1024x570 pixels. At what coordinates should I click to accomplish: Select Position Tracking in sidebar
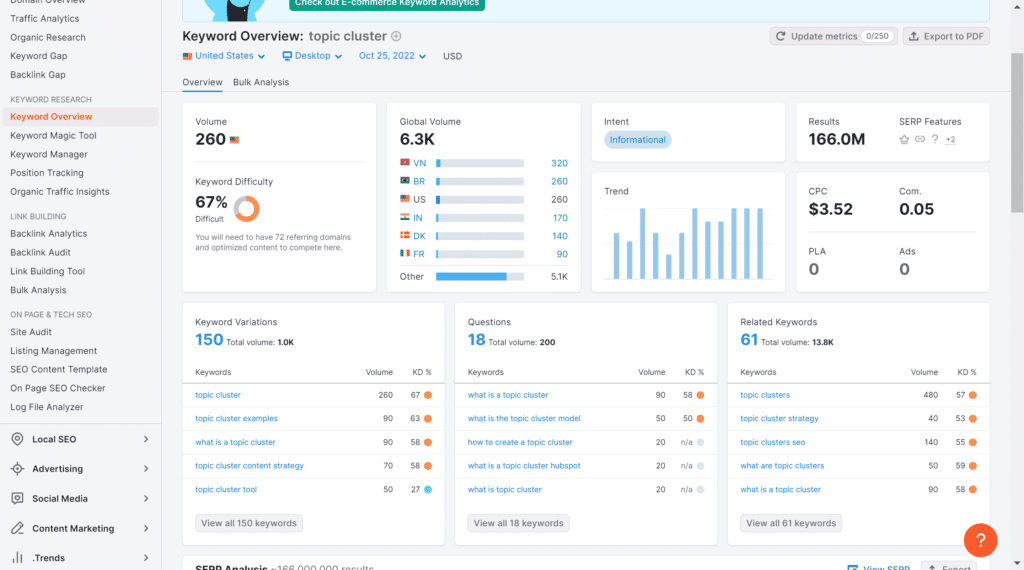pos(47,173)
